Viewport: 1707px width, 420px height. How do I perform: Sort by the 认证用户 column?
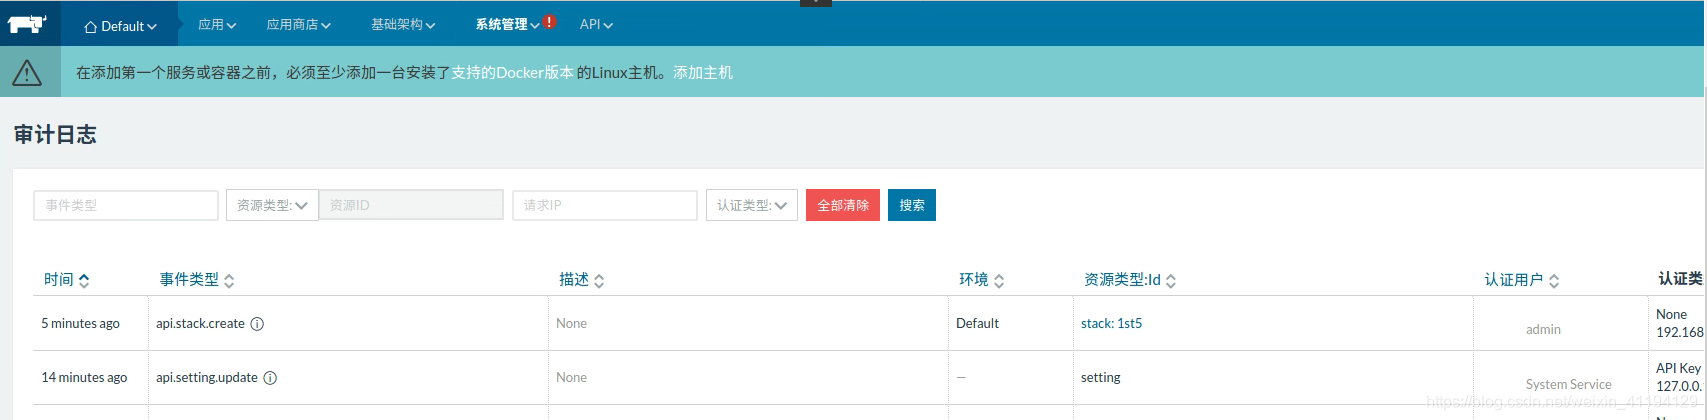(x=1522, y=280)
